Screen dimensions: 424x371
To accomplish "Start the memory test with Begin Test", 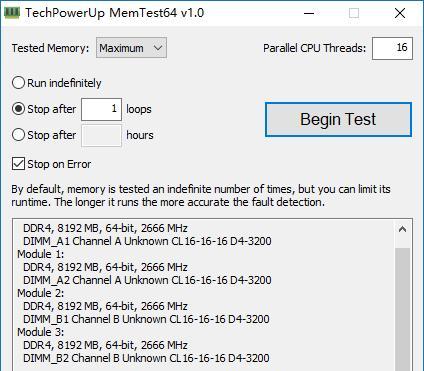I will pyautogui.click(x=338, y=119).
